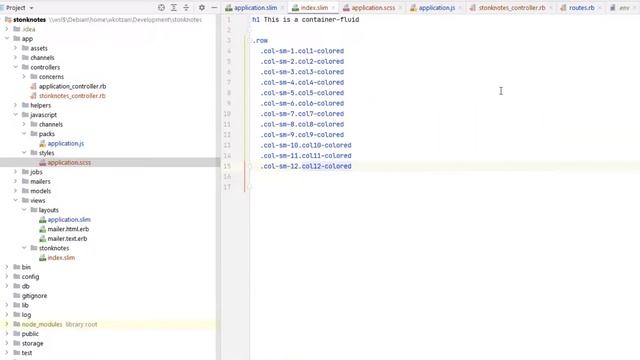Click the fold marker beside line 3
The width and height of the screenshot is (640, 360).
pyautogui.click(x=250, y=40)
